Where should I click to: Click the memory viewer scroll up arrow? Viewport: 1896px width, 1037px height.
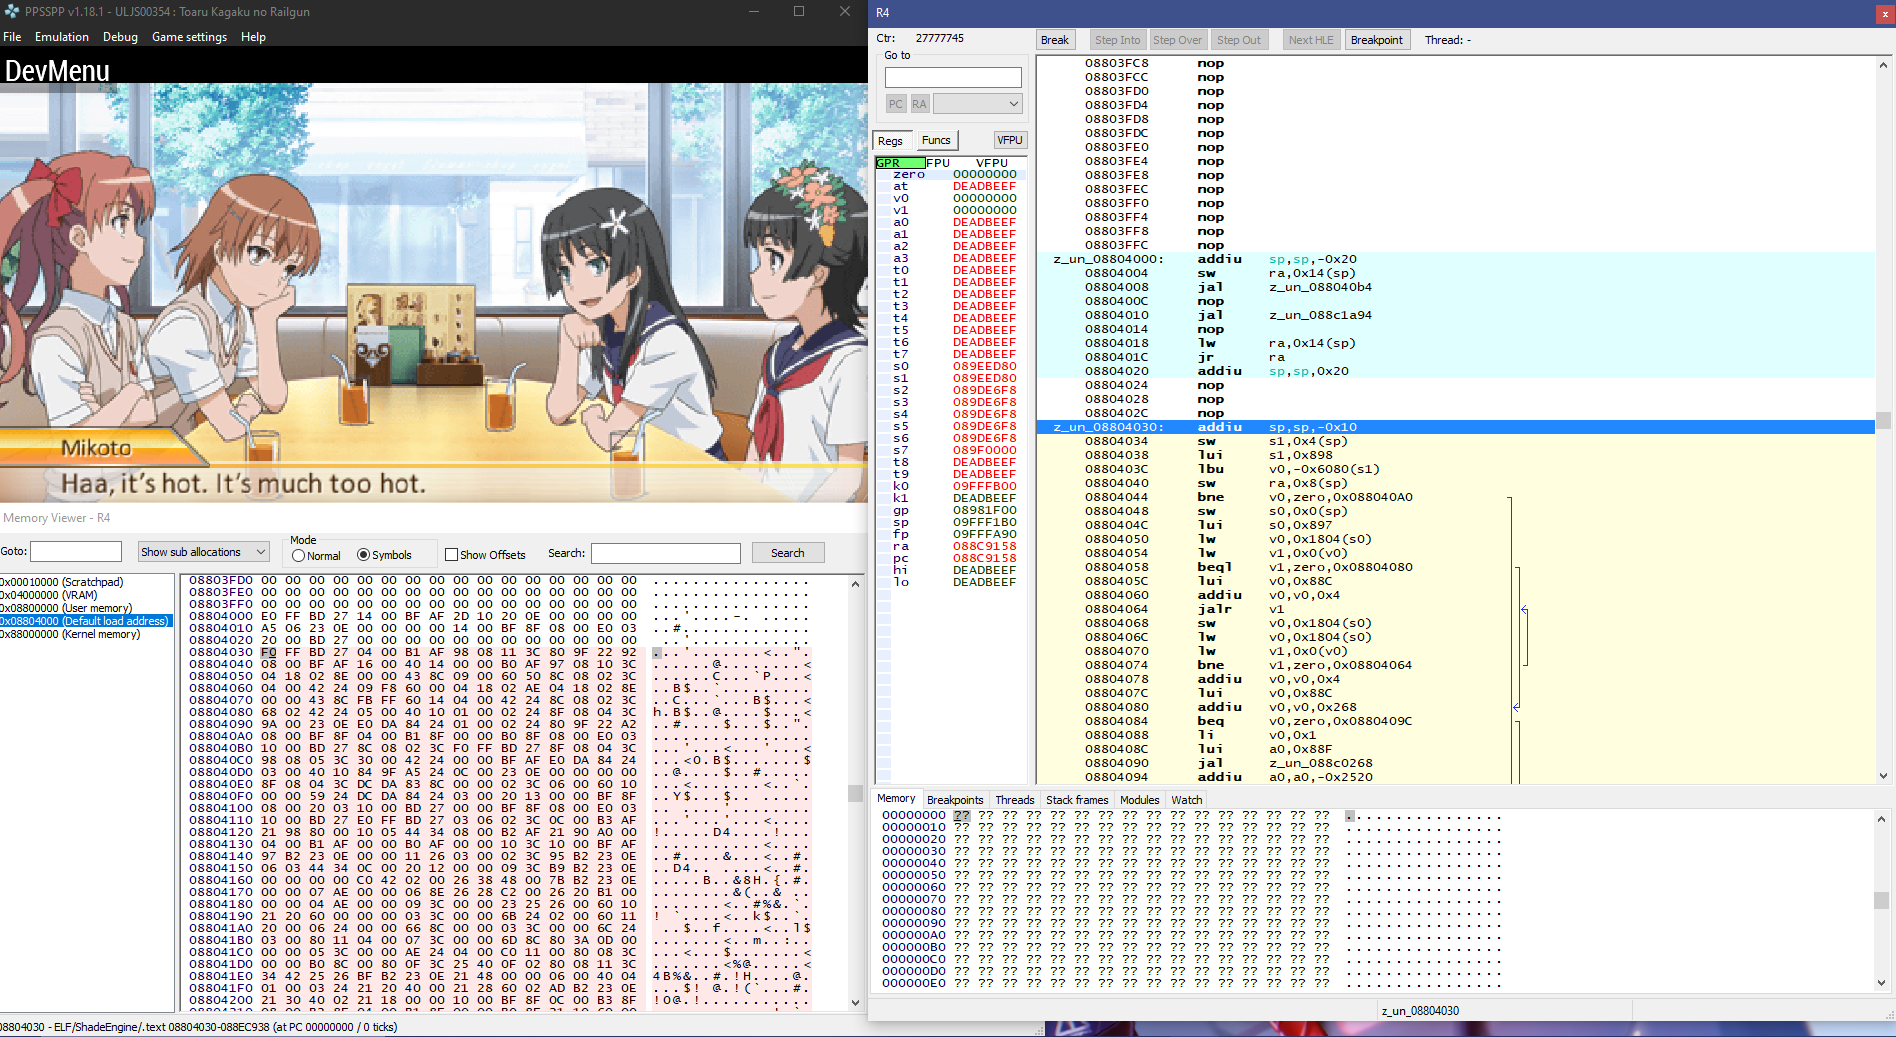click(855, 584)
